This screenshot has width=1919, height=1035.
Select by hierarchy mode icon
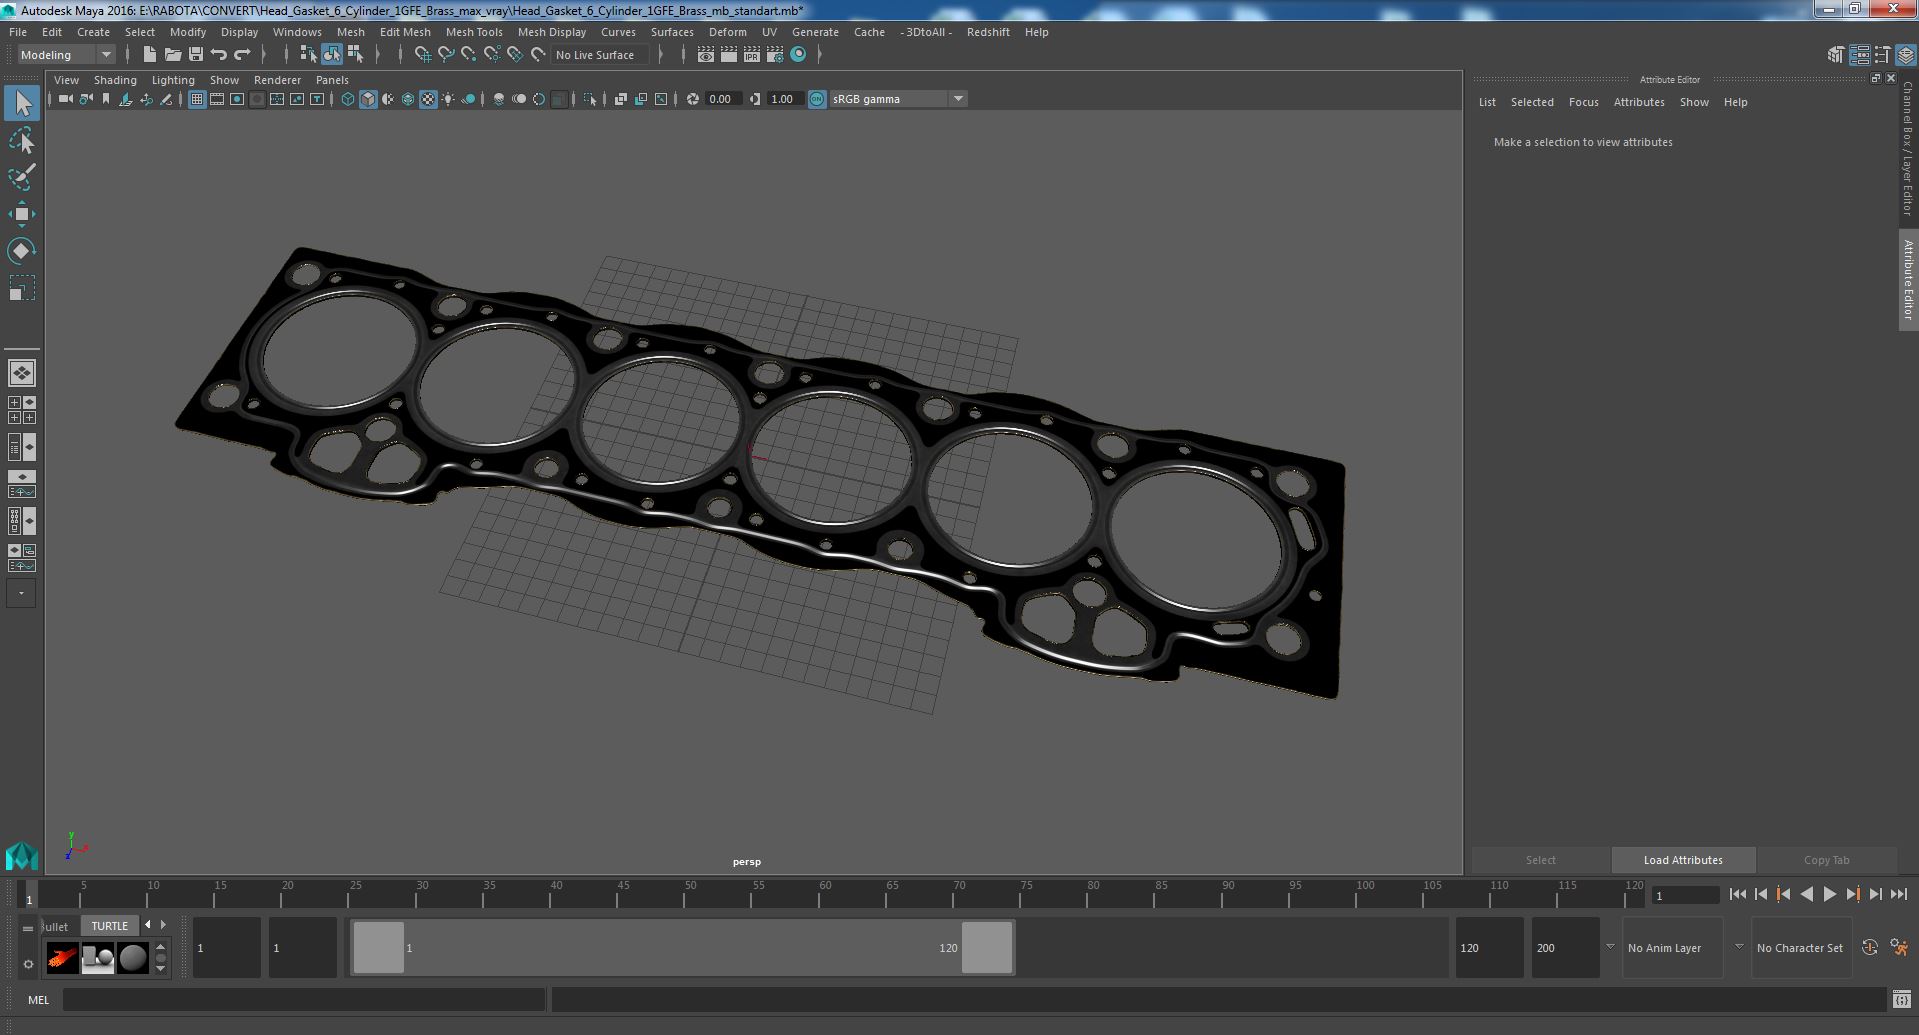click(x=308, y=55)
